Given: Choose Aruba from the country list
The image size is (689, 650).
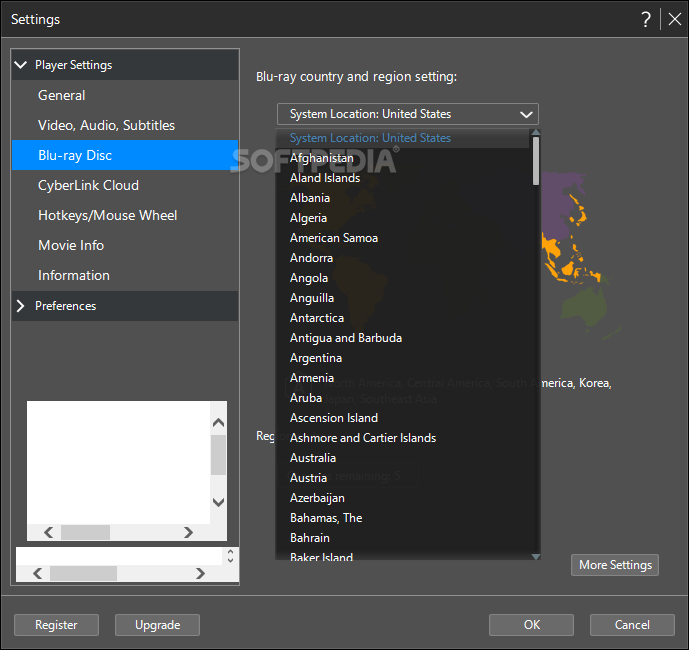Looking at the screenshot, I should point(403,398).
